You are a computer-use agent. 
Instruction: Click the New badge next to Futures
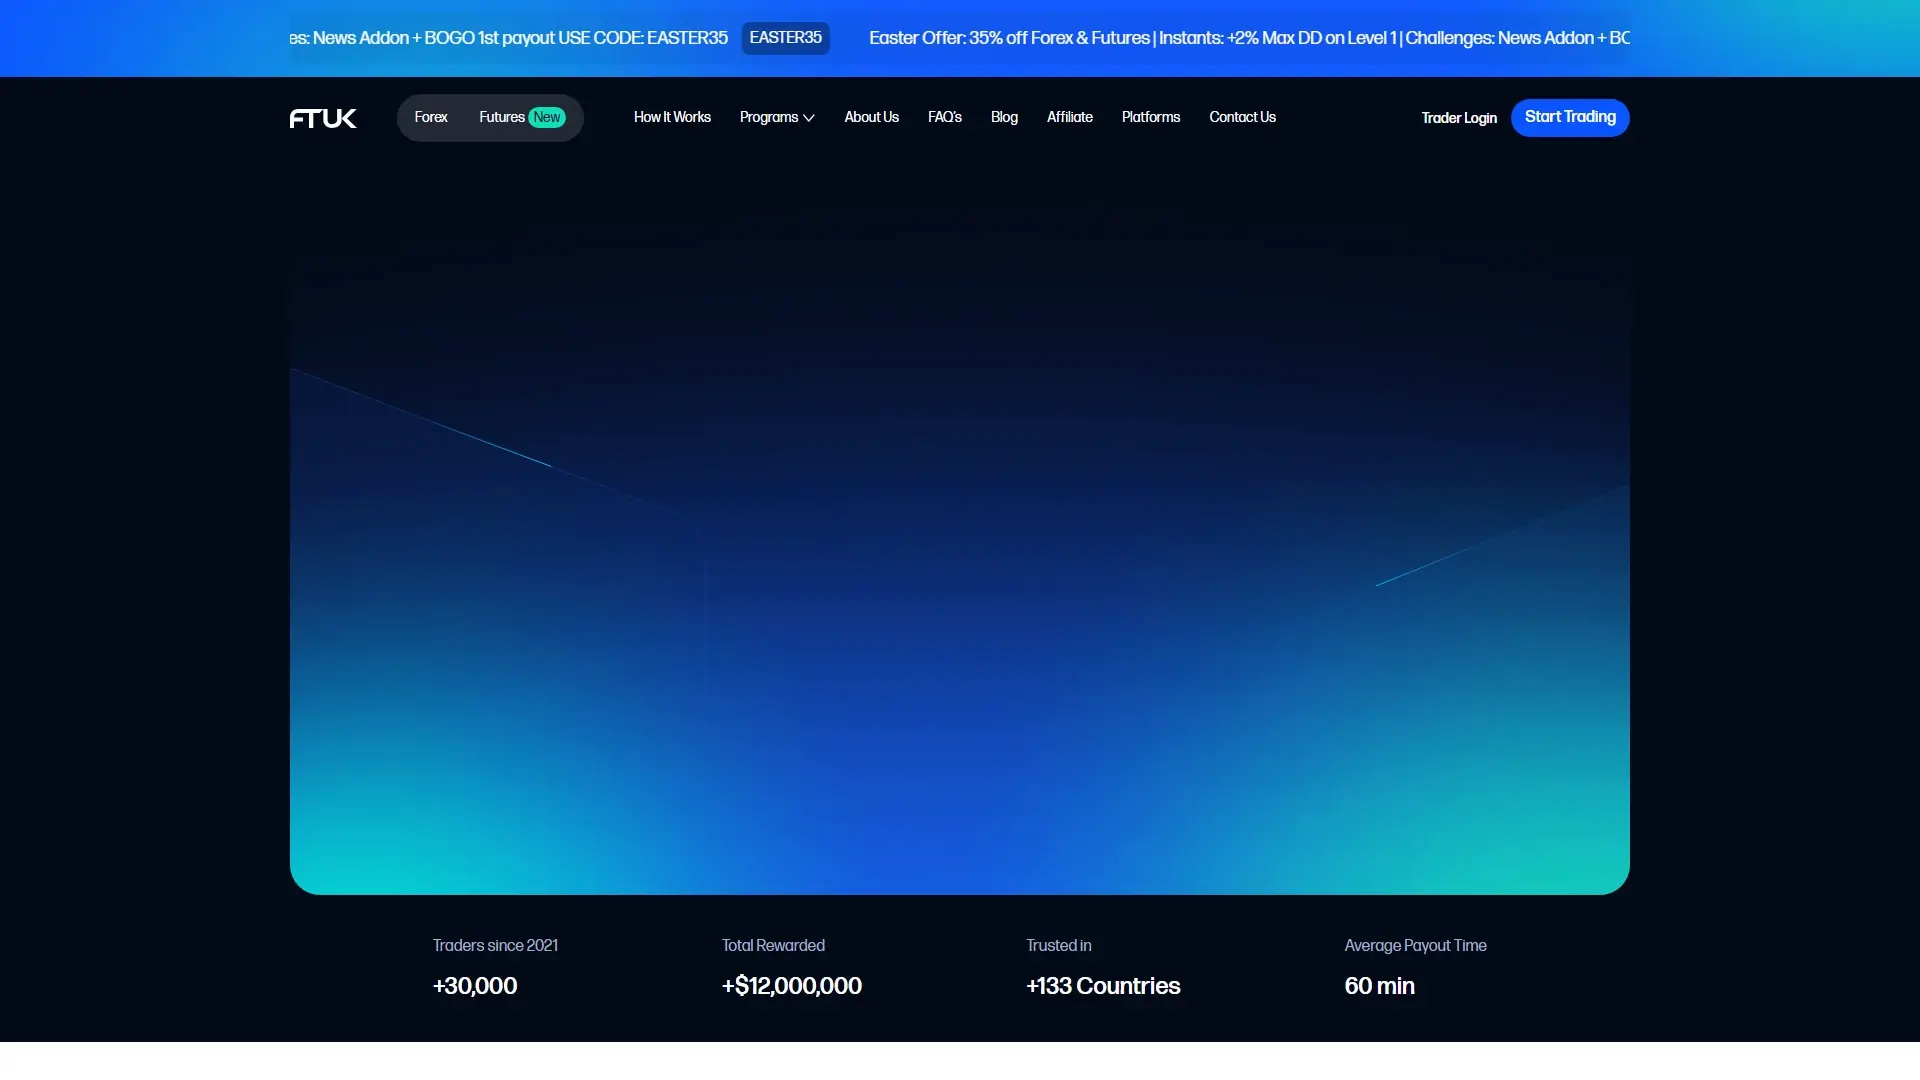tap(547, 117)
